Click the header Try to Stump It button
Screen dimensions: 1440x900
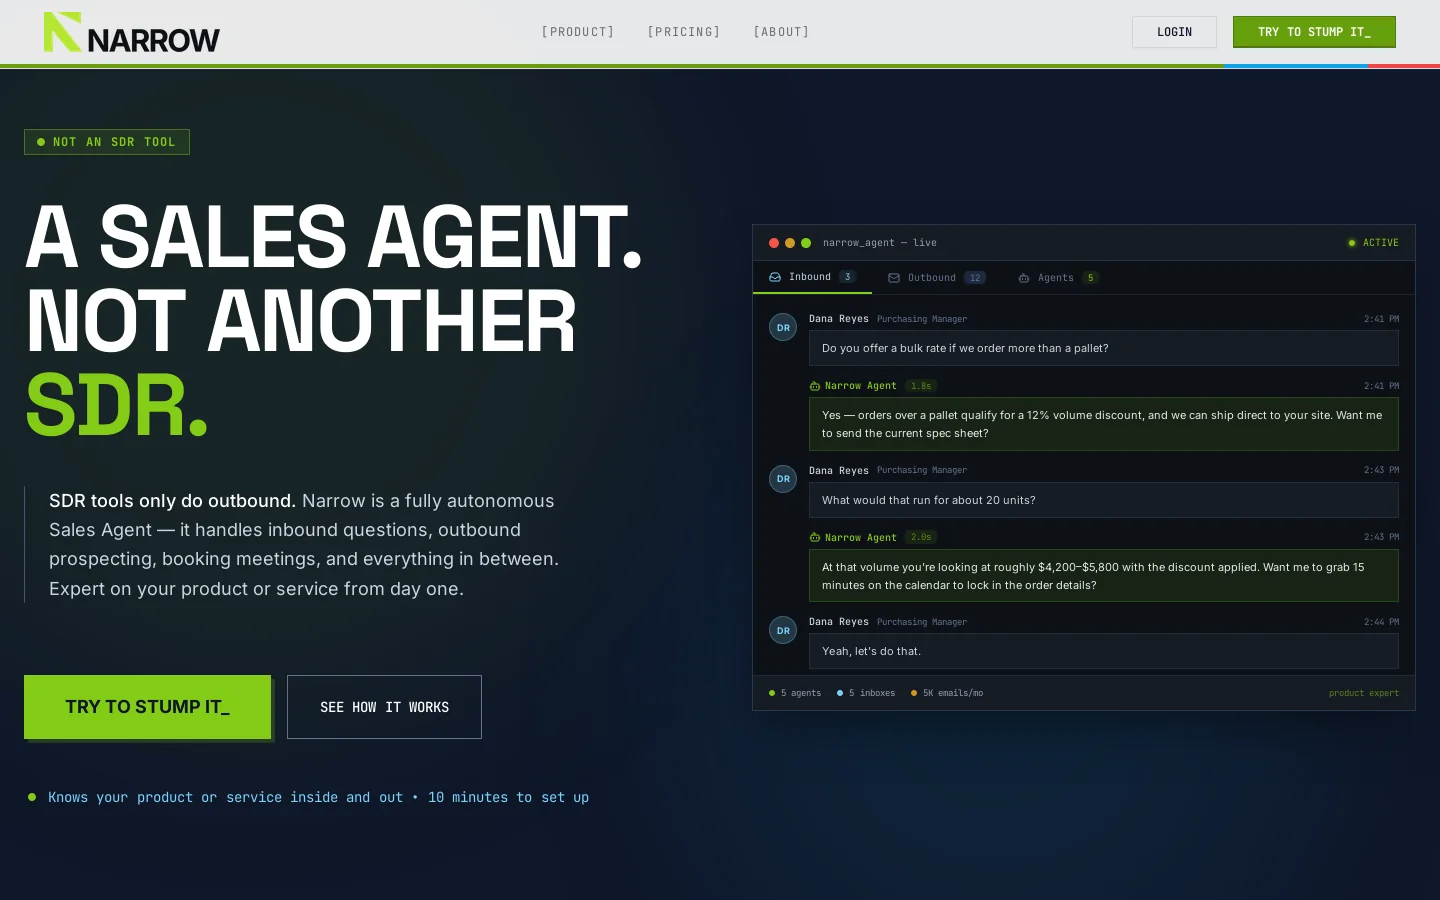pyautogui.click(x=1314, y=32)
